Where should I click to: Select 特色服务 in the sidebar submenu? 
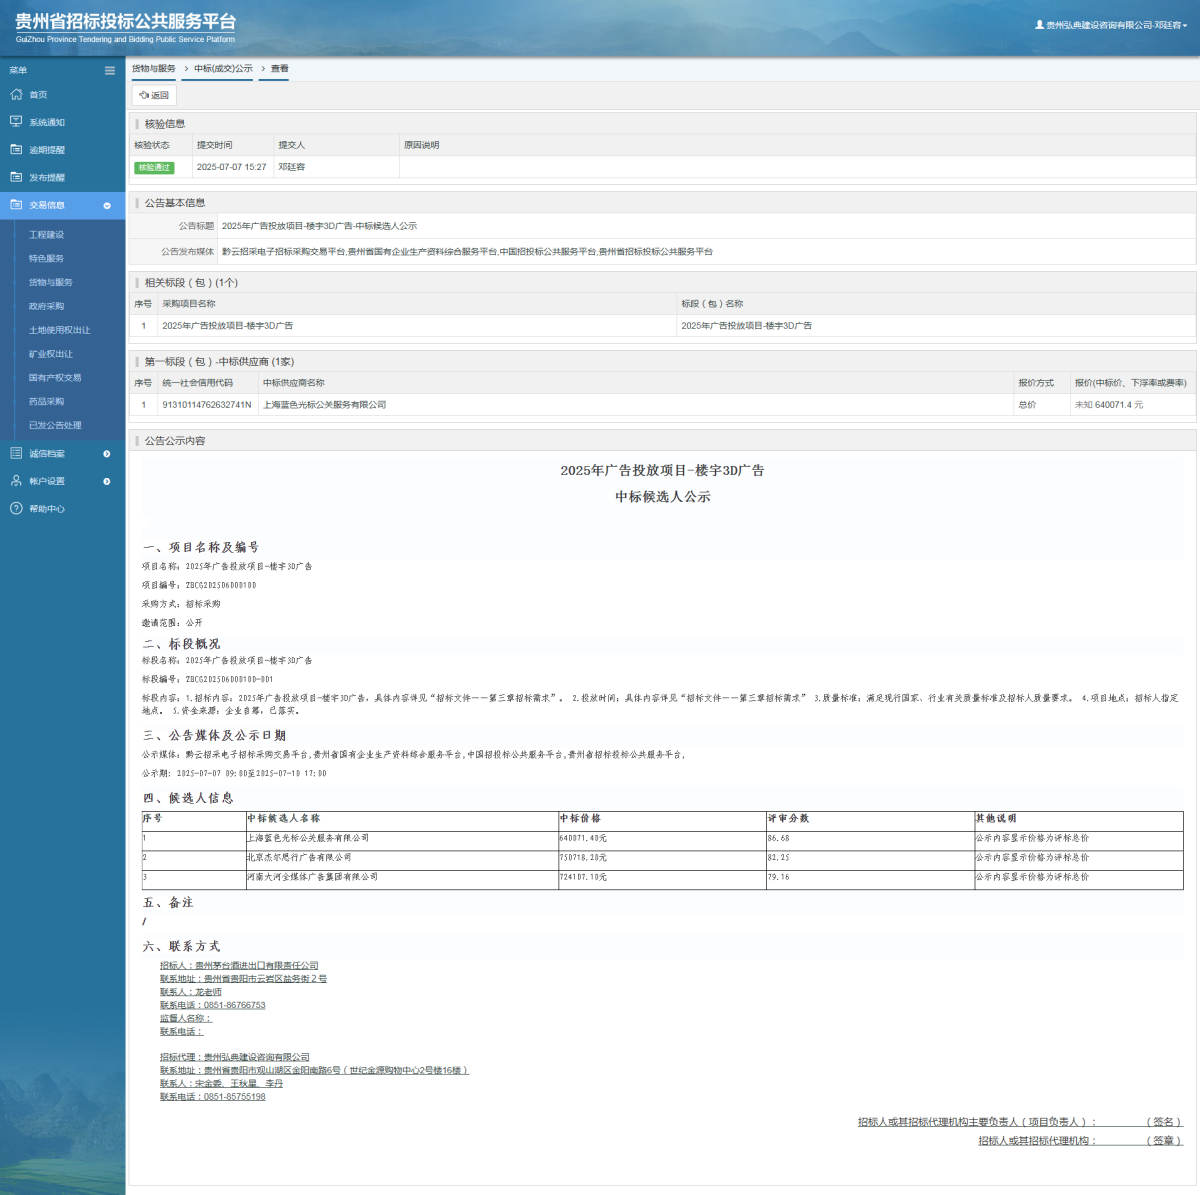[x=46, y=258]
